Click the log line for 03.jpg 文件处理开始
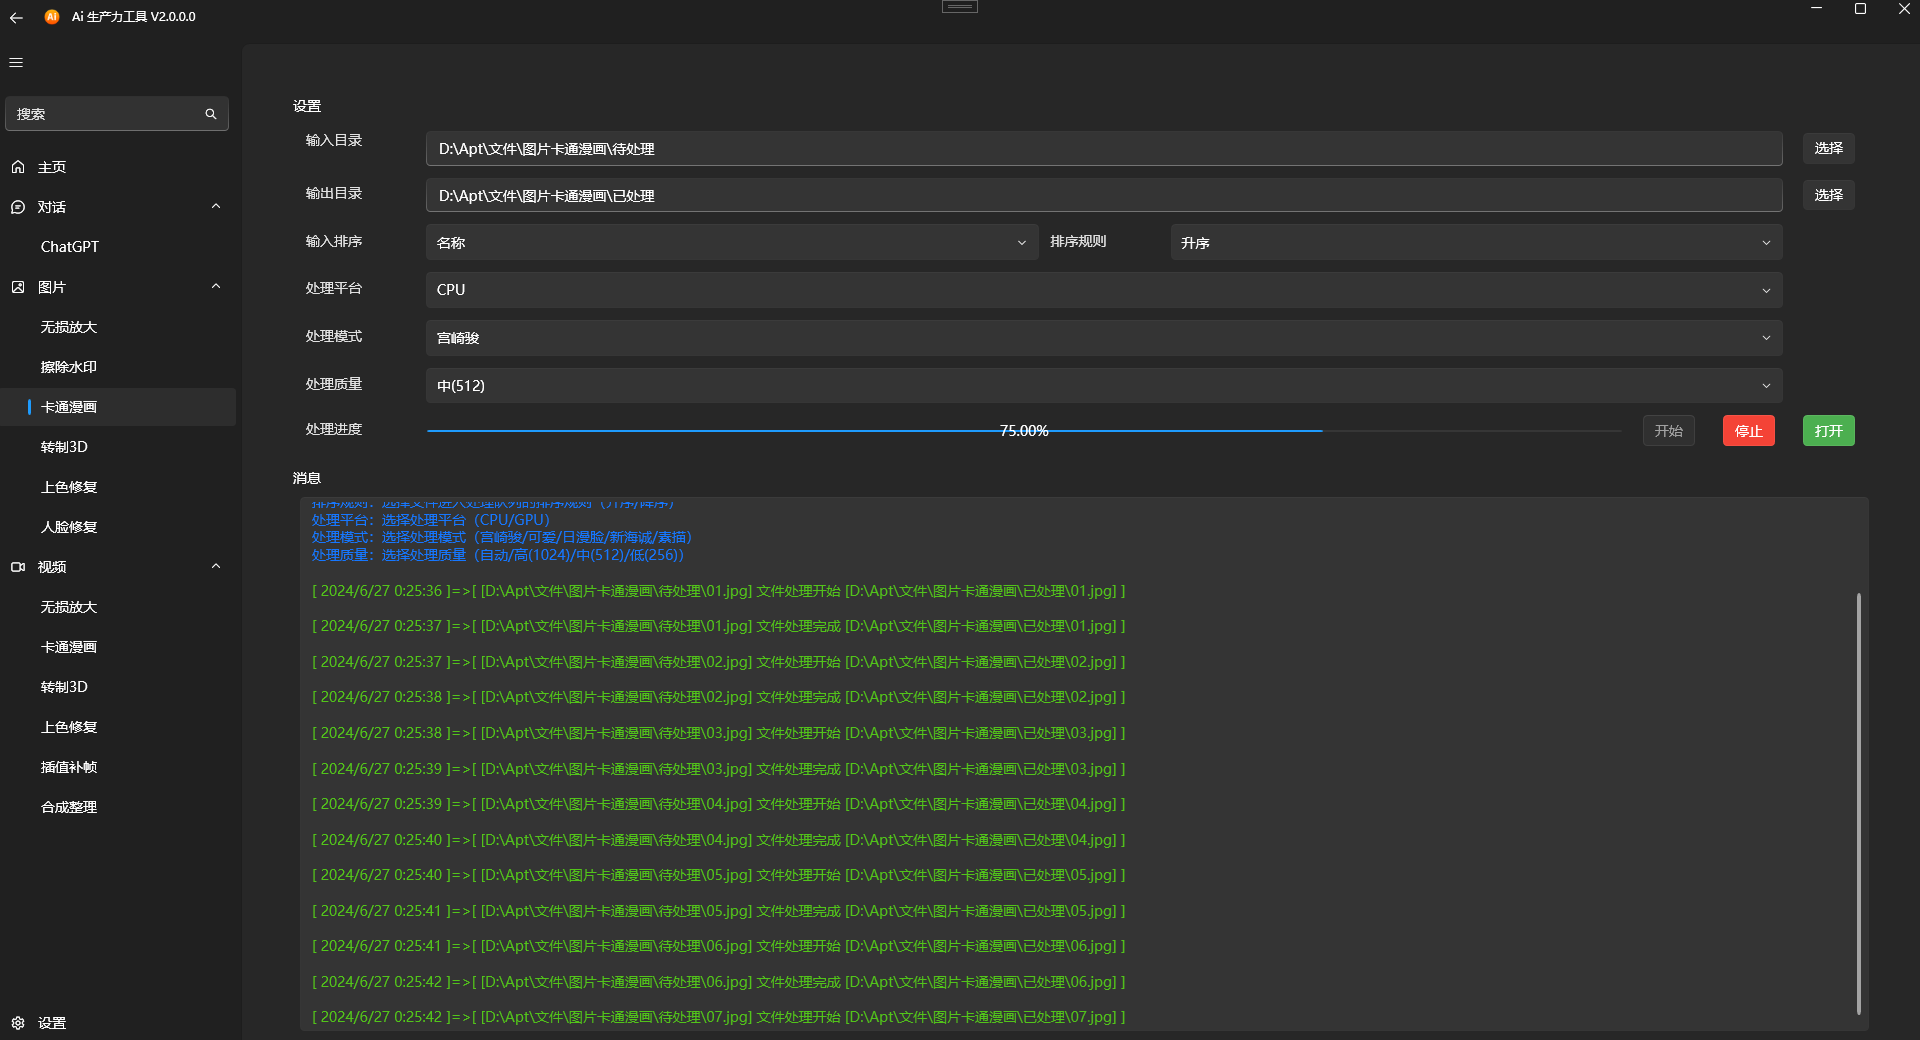The height and width of the screenshot is (1040, 1920). point(718,733)
